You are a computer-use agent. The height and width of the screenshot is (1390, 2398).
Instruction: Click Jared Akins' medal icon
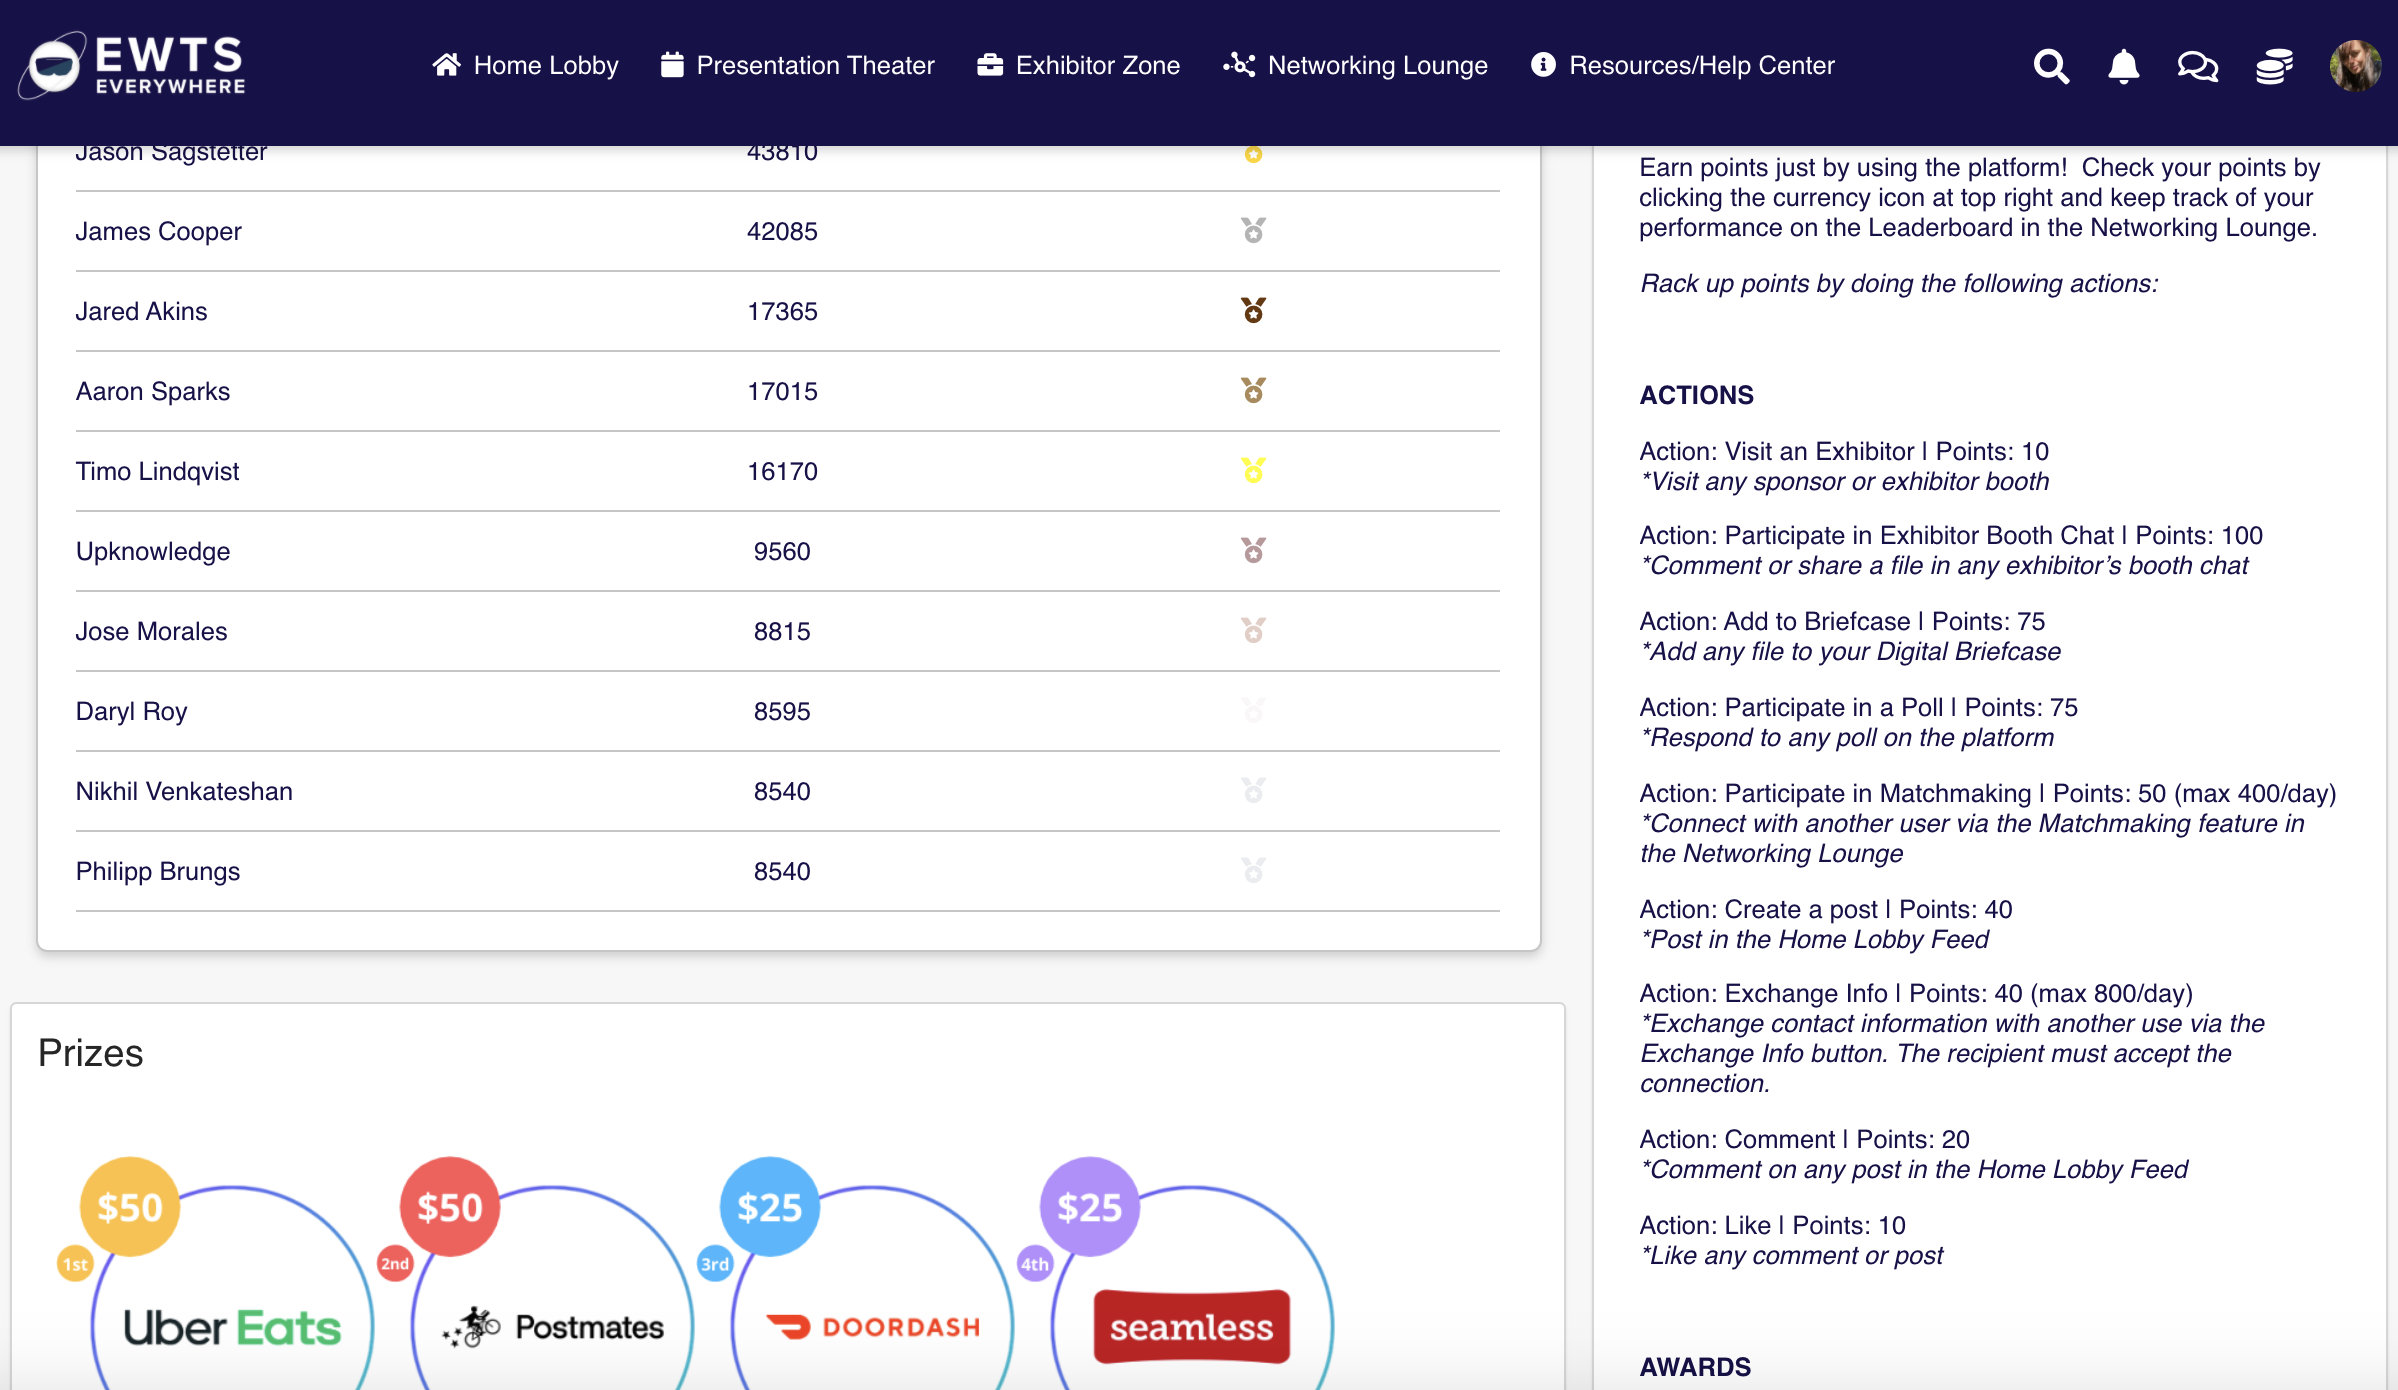[x=1253, y=310]
